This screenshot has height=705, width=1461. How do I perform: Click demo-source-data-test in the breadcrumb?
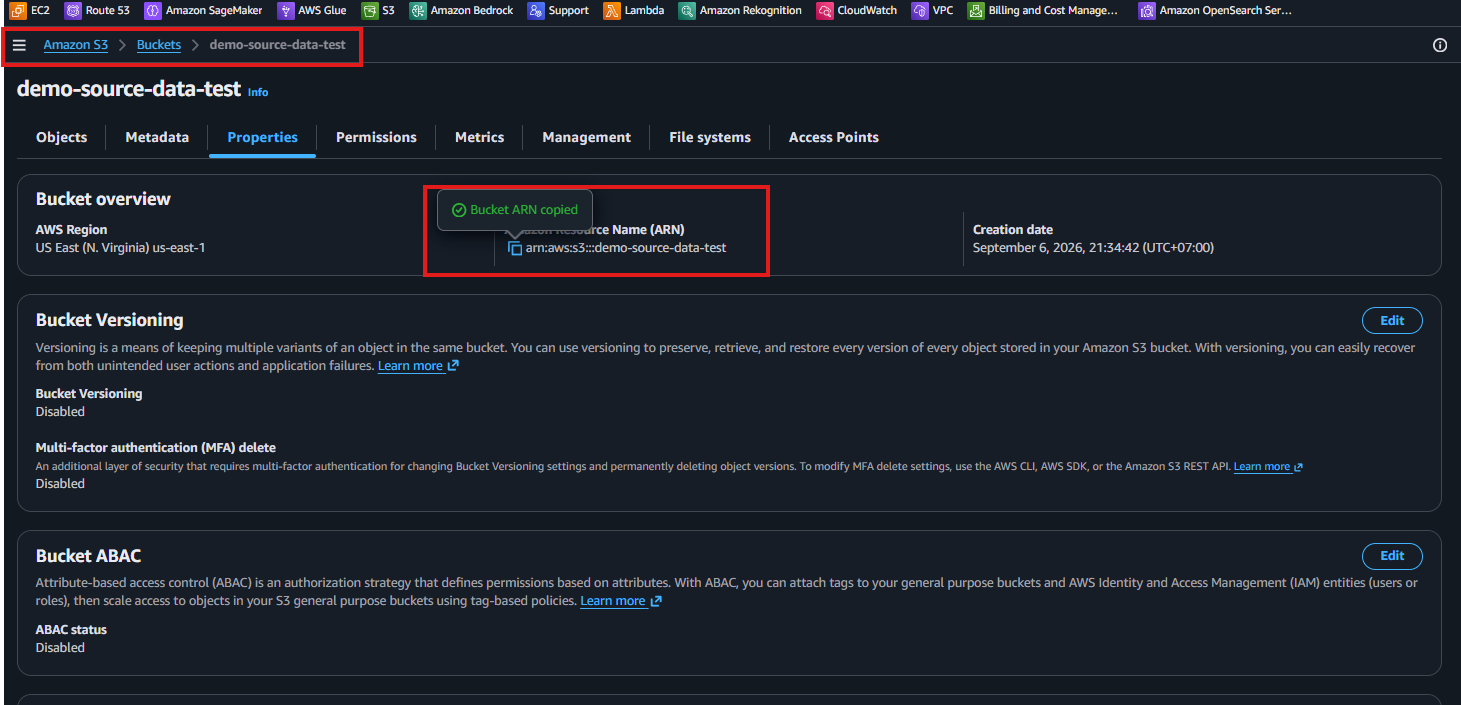(x=277, y=45)
